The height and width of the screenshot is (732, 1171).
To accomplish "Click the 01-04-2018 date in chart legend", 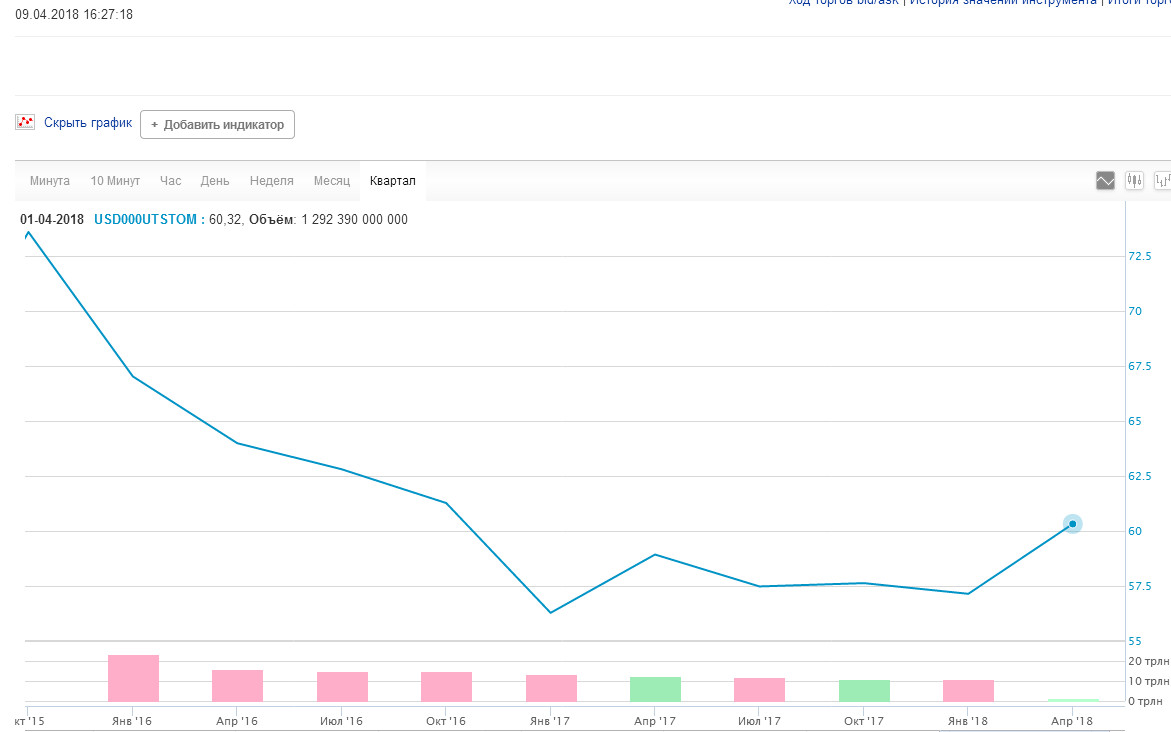I will pyautogui.click(x=52, y=220).
